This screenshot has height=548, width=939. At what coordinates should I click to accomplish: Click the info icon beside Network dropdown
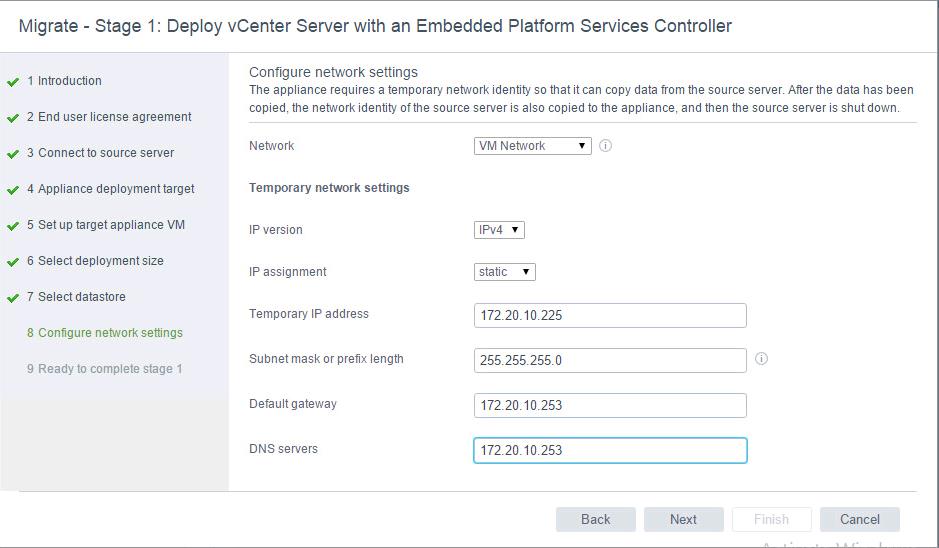(605, 146)
